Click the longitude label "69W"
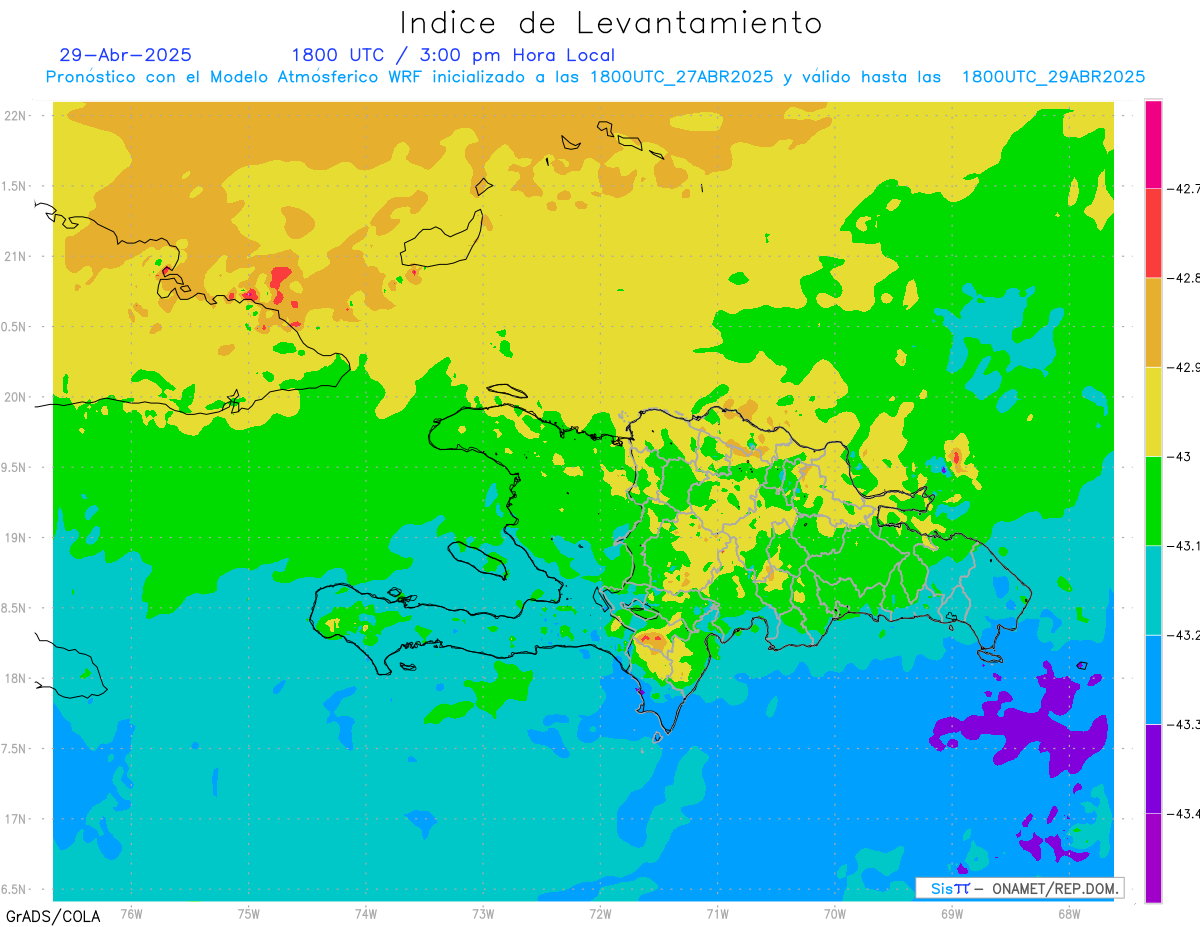This screenshot has width=1200, height=927. [x=952, y=914]
